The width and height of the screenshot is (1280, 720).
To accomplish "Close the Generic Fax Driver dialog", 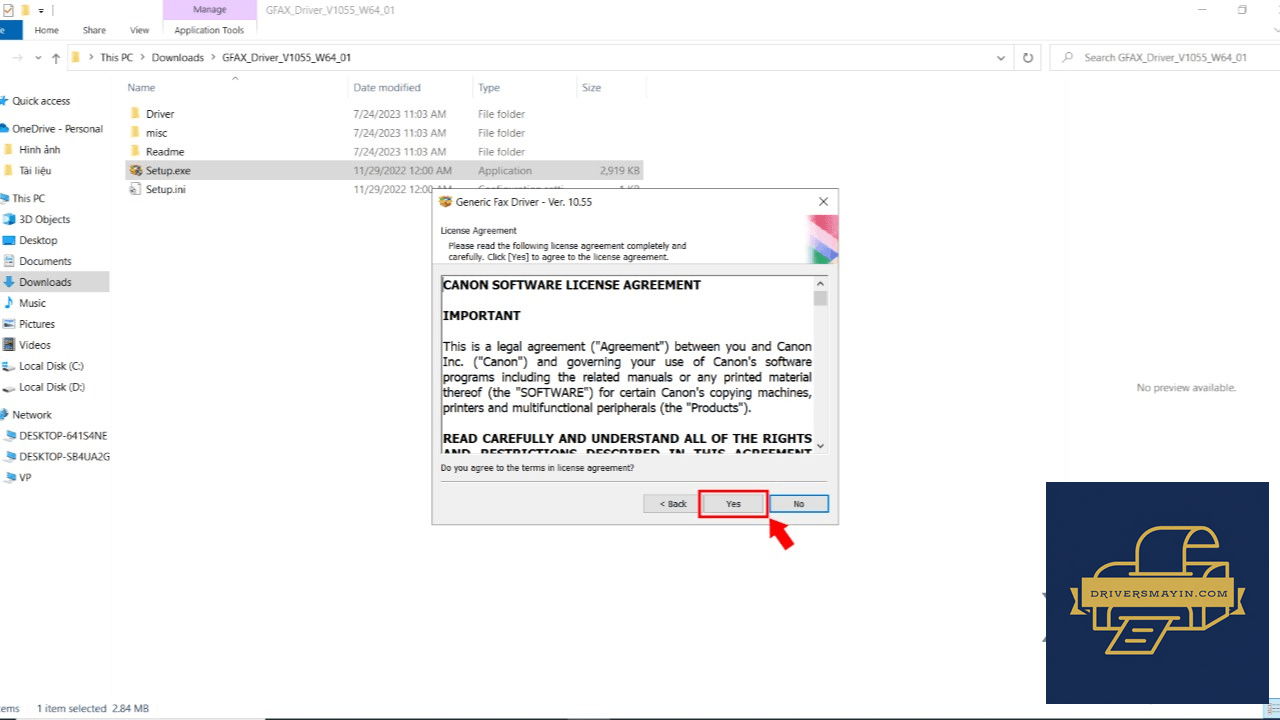I will coord(823,201).
